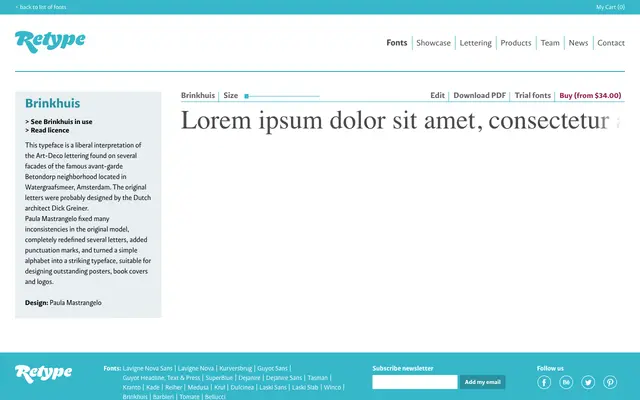The height and width of the screenshot is (400, 640).
Task: Open the Team menu item
Action: tap(550, 43)
